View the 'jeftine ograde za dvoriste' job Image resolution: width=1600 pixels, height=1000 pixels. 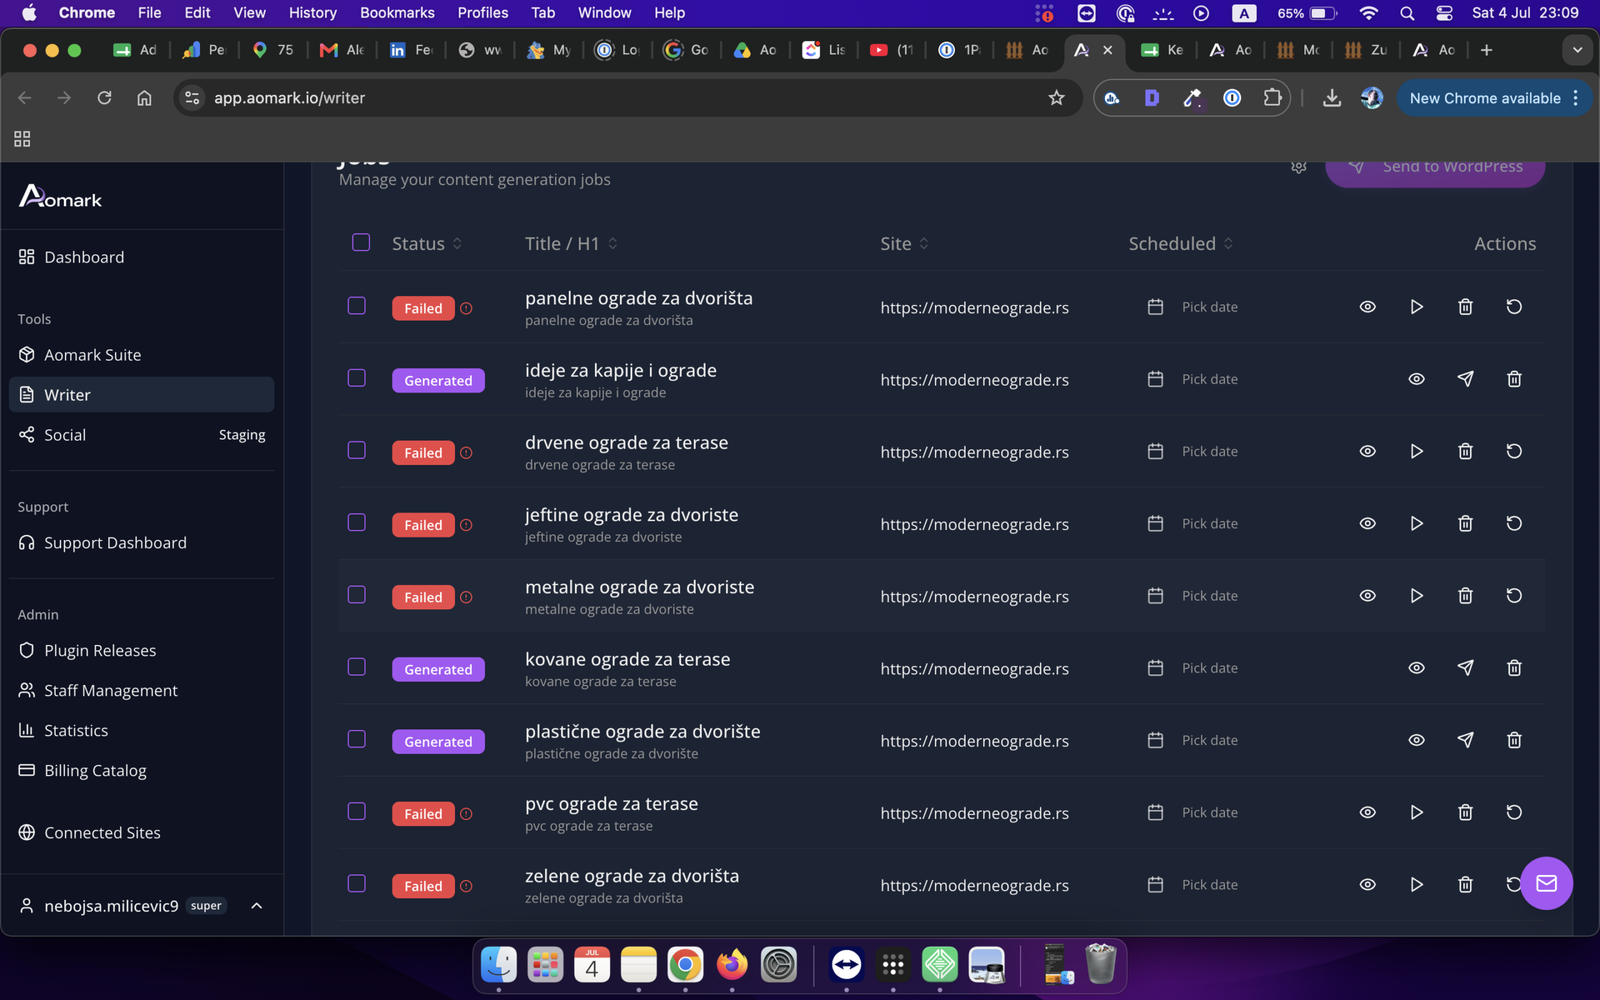click(1367, 523)
